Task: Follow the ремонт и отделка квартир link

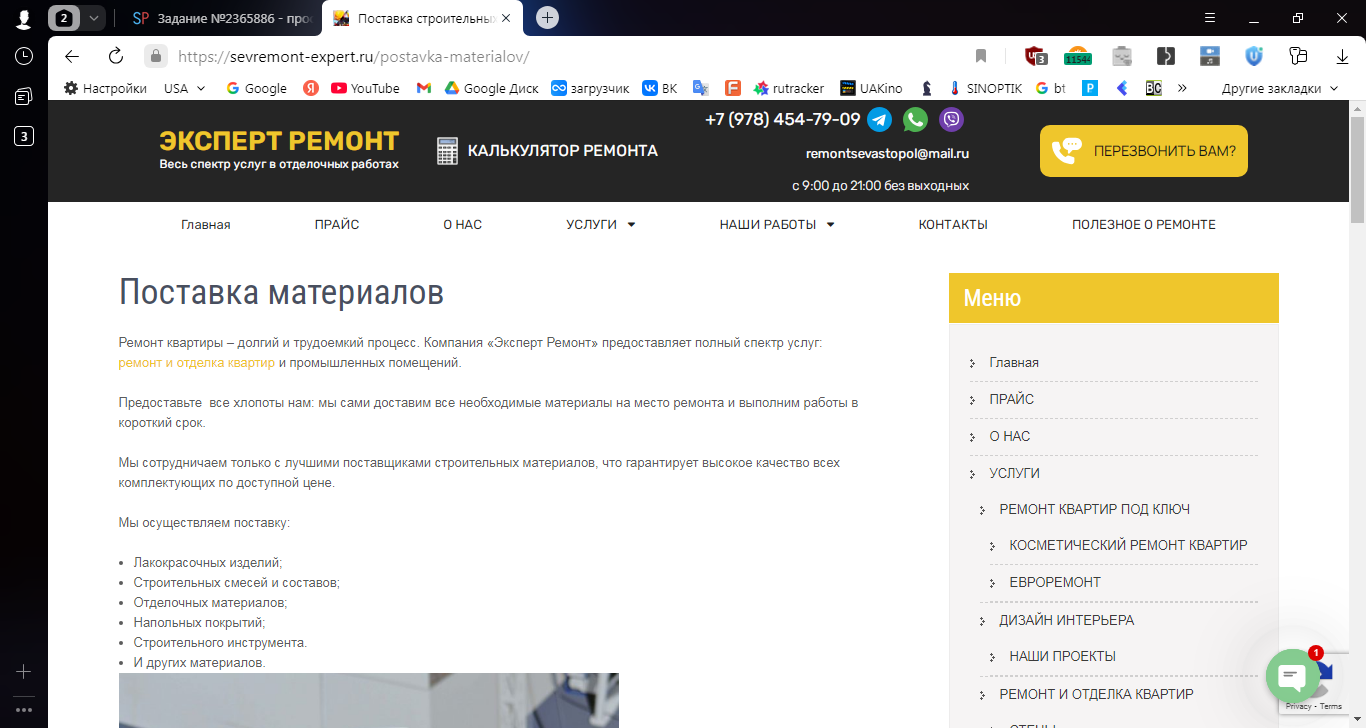Action: tap(197, 362)
